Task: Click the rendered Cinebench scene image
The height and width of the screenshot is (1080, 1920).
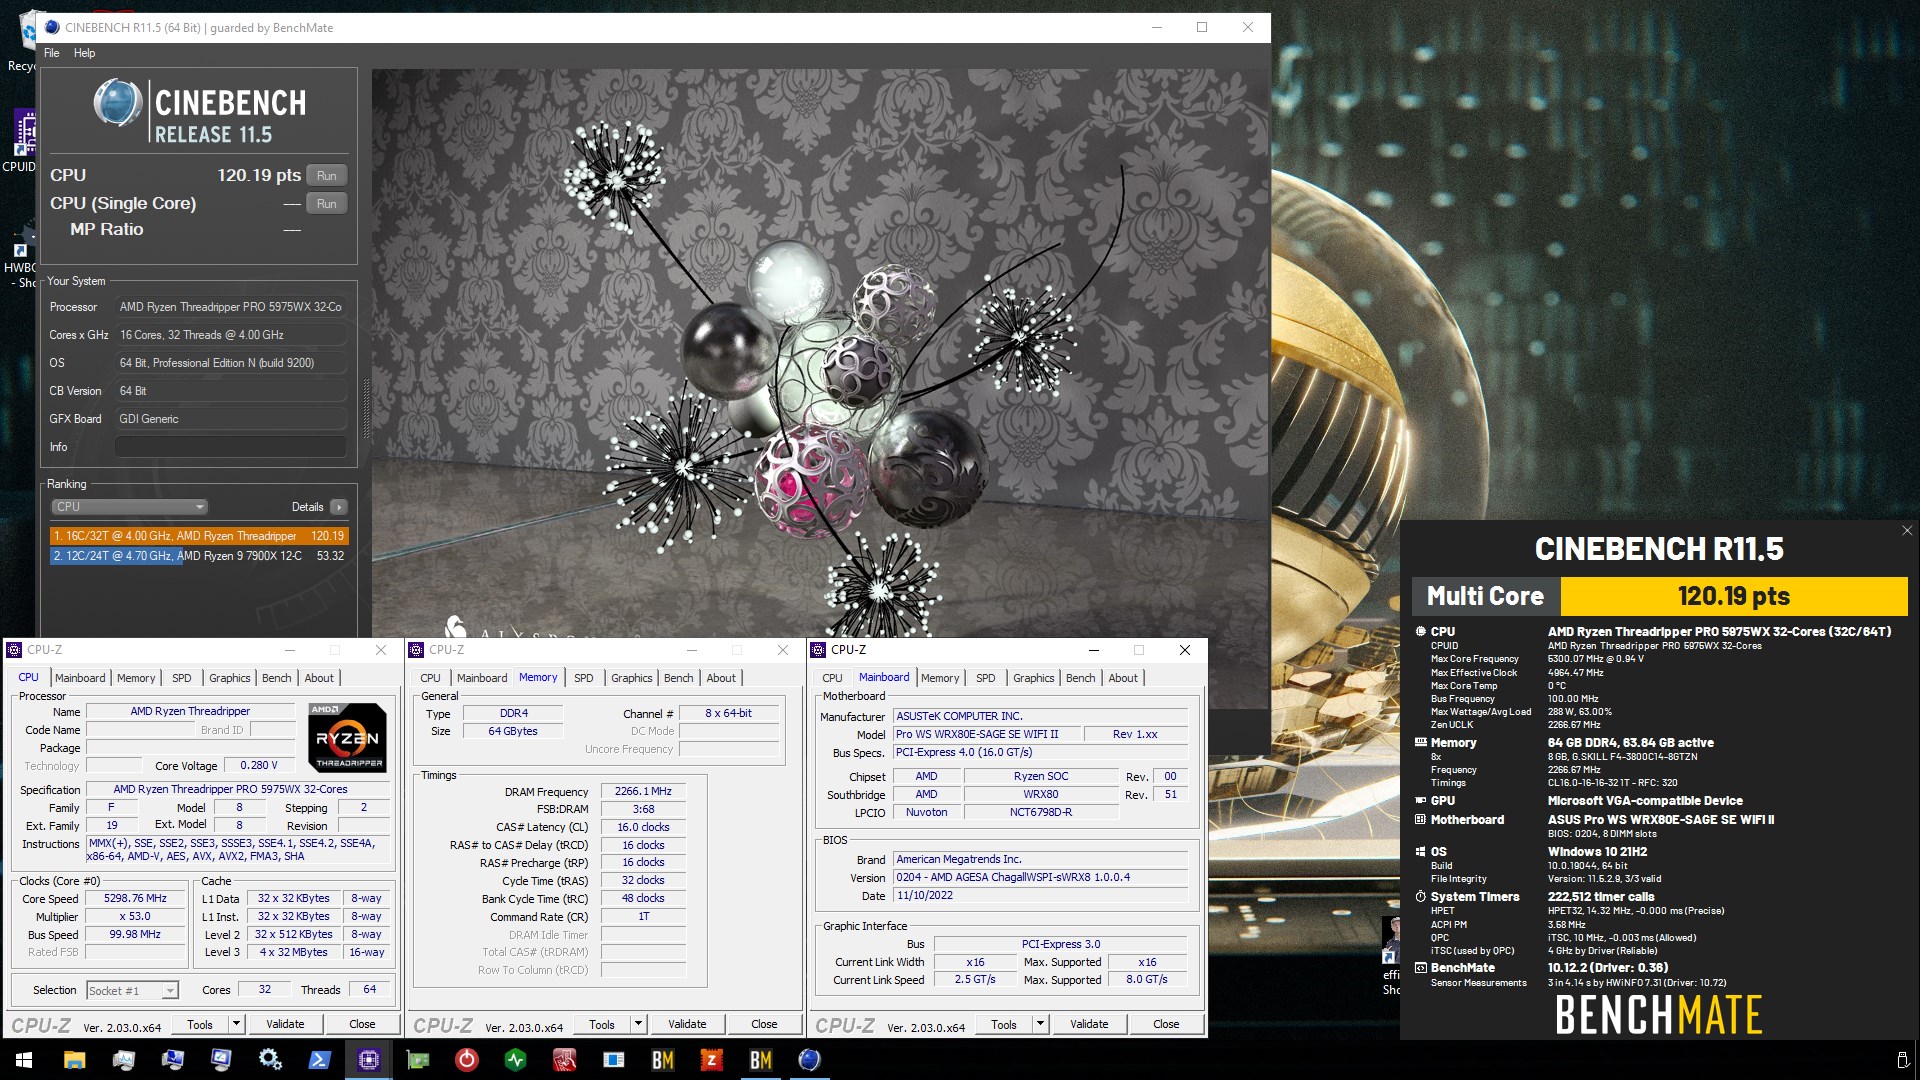Action: click(x=820, y=352)
